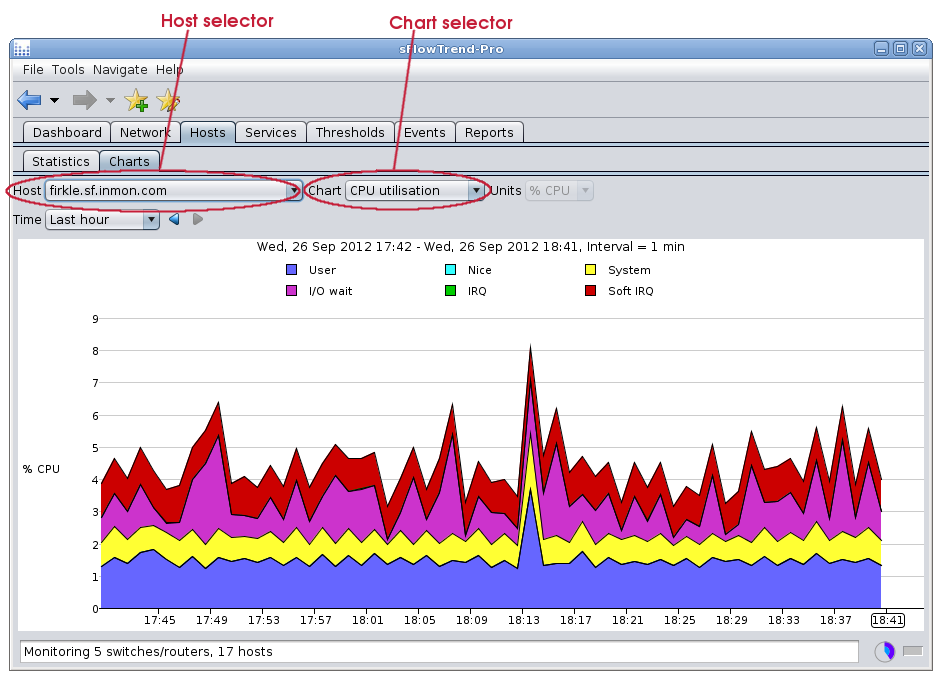The width and height of the screenshot is (944, 680).
Task: Click the 18:41 time marker on axis
Action: [x=886, y=620]
